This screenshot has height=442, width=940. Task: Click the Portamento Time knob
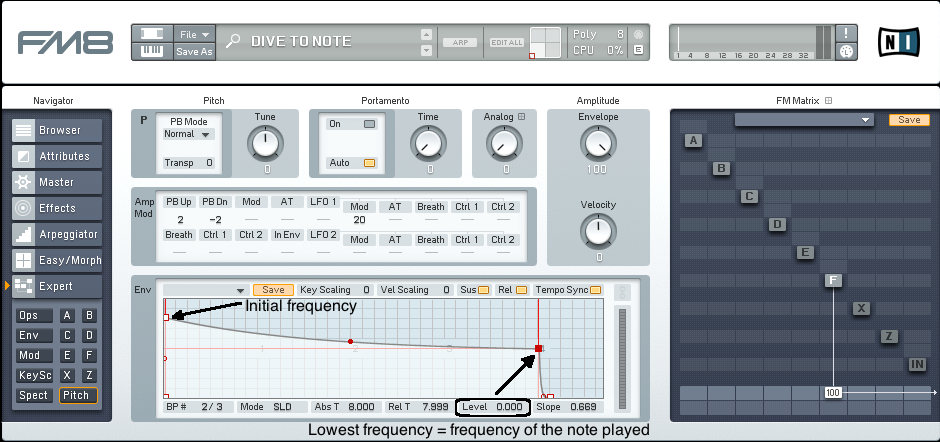(428, 144)
